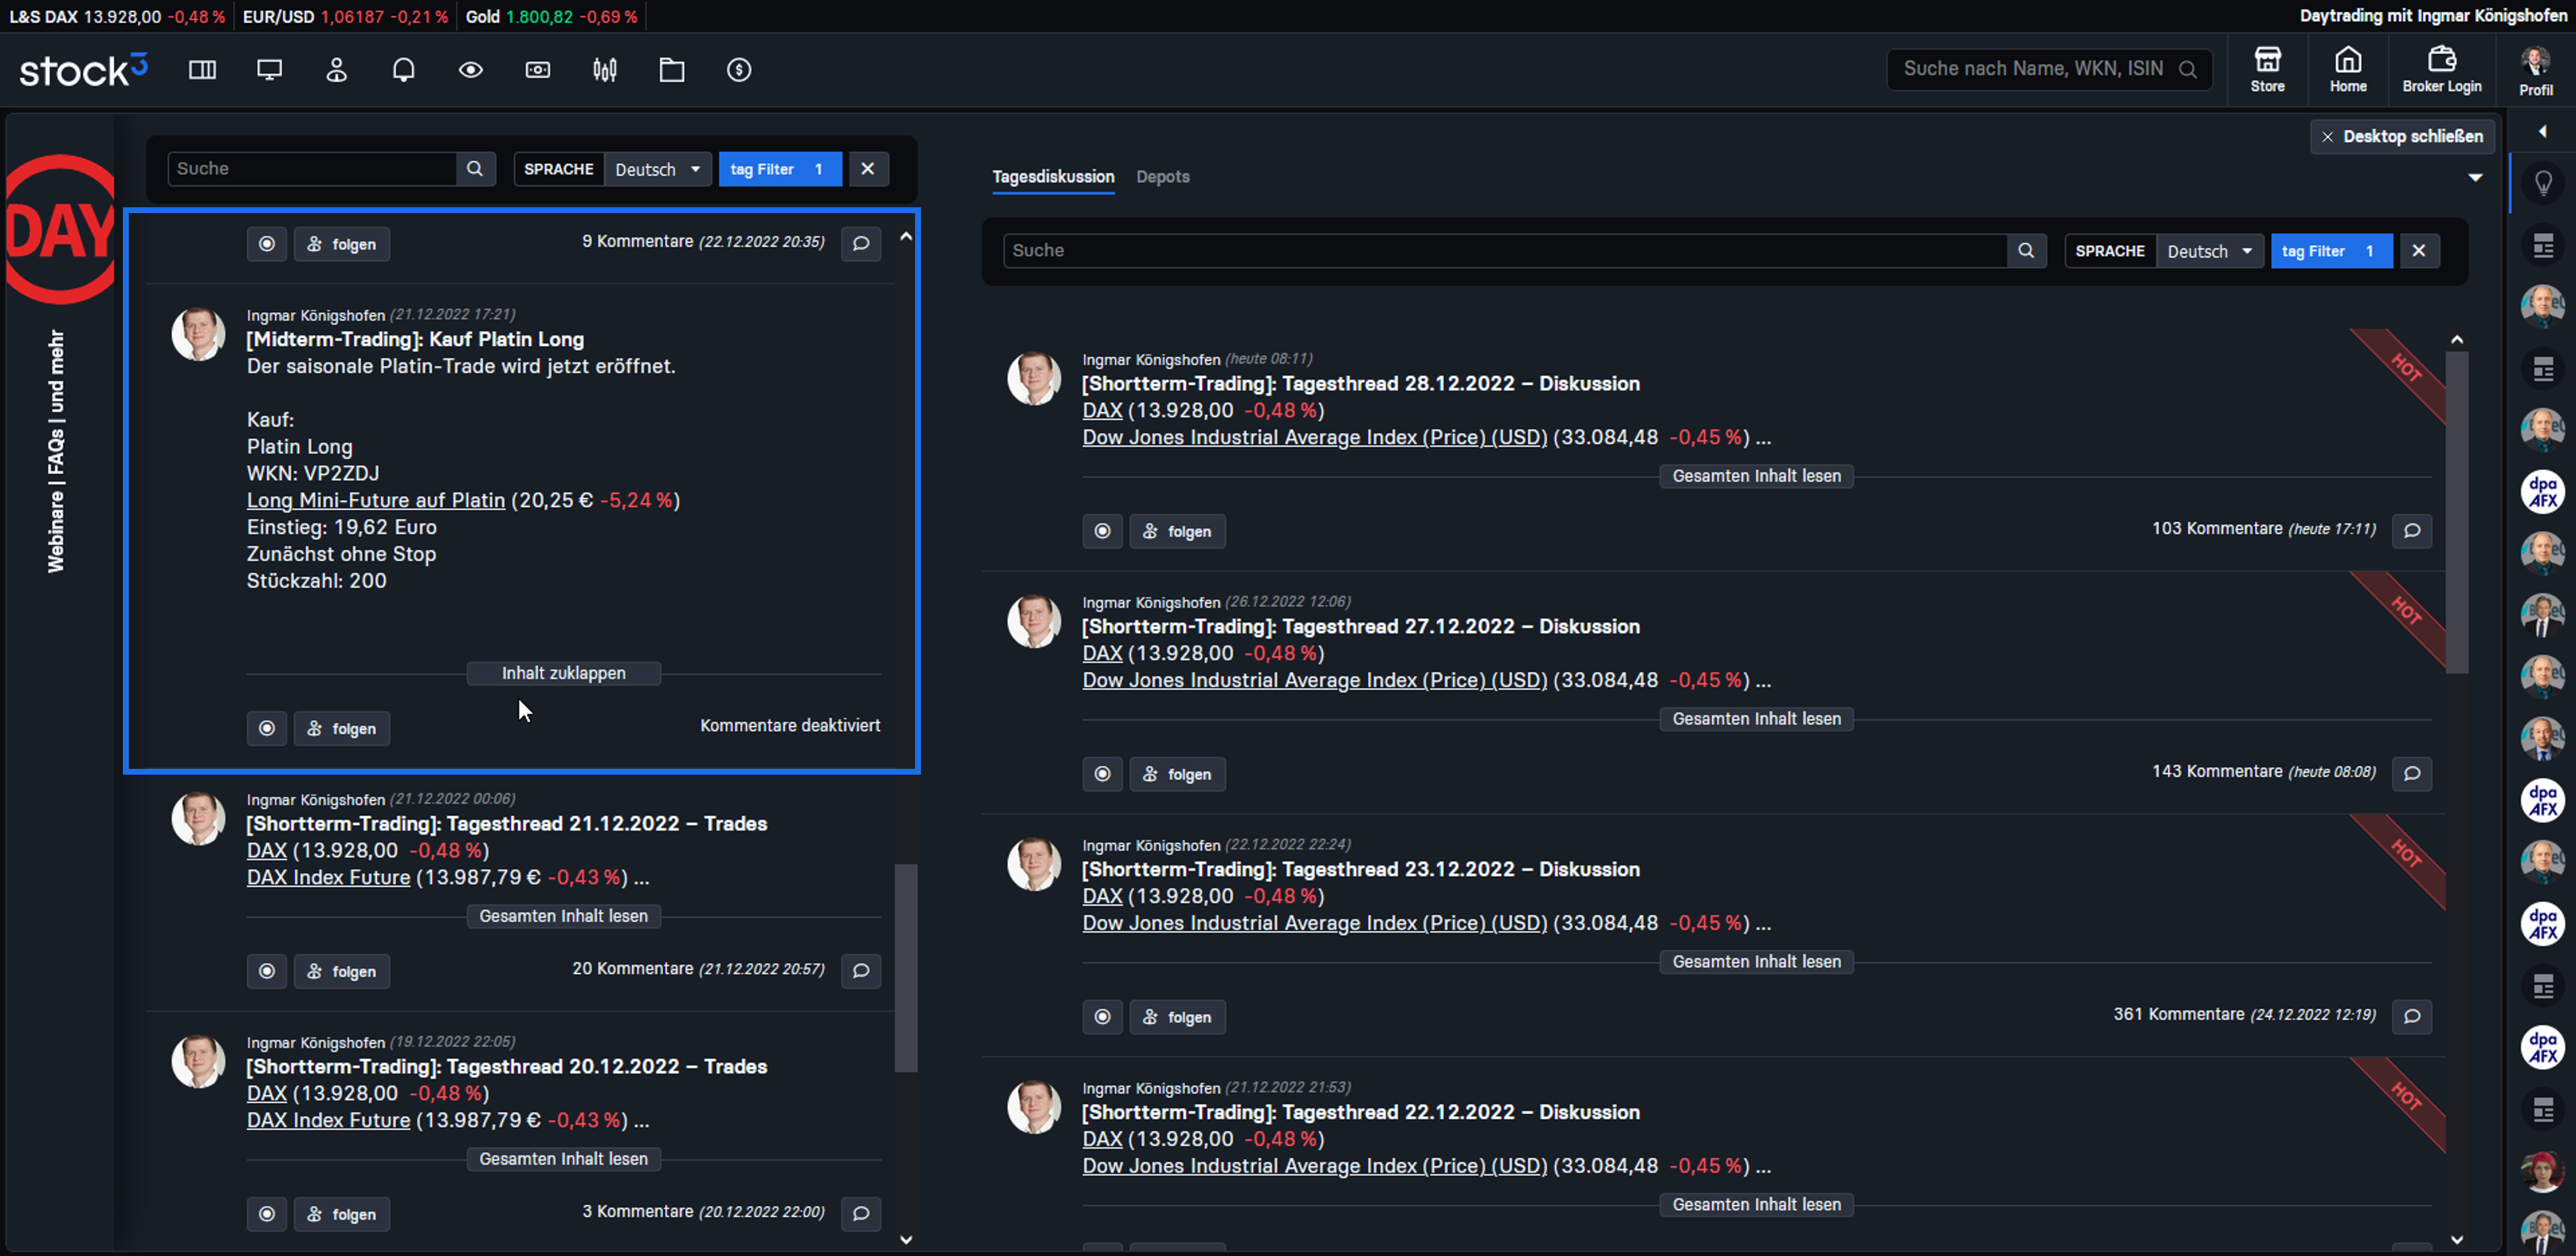Open the banknote icon in top navigation
The height and width of the screenshot is (1256, 2576).
pyautogui.click(x=538, y=70)
